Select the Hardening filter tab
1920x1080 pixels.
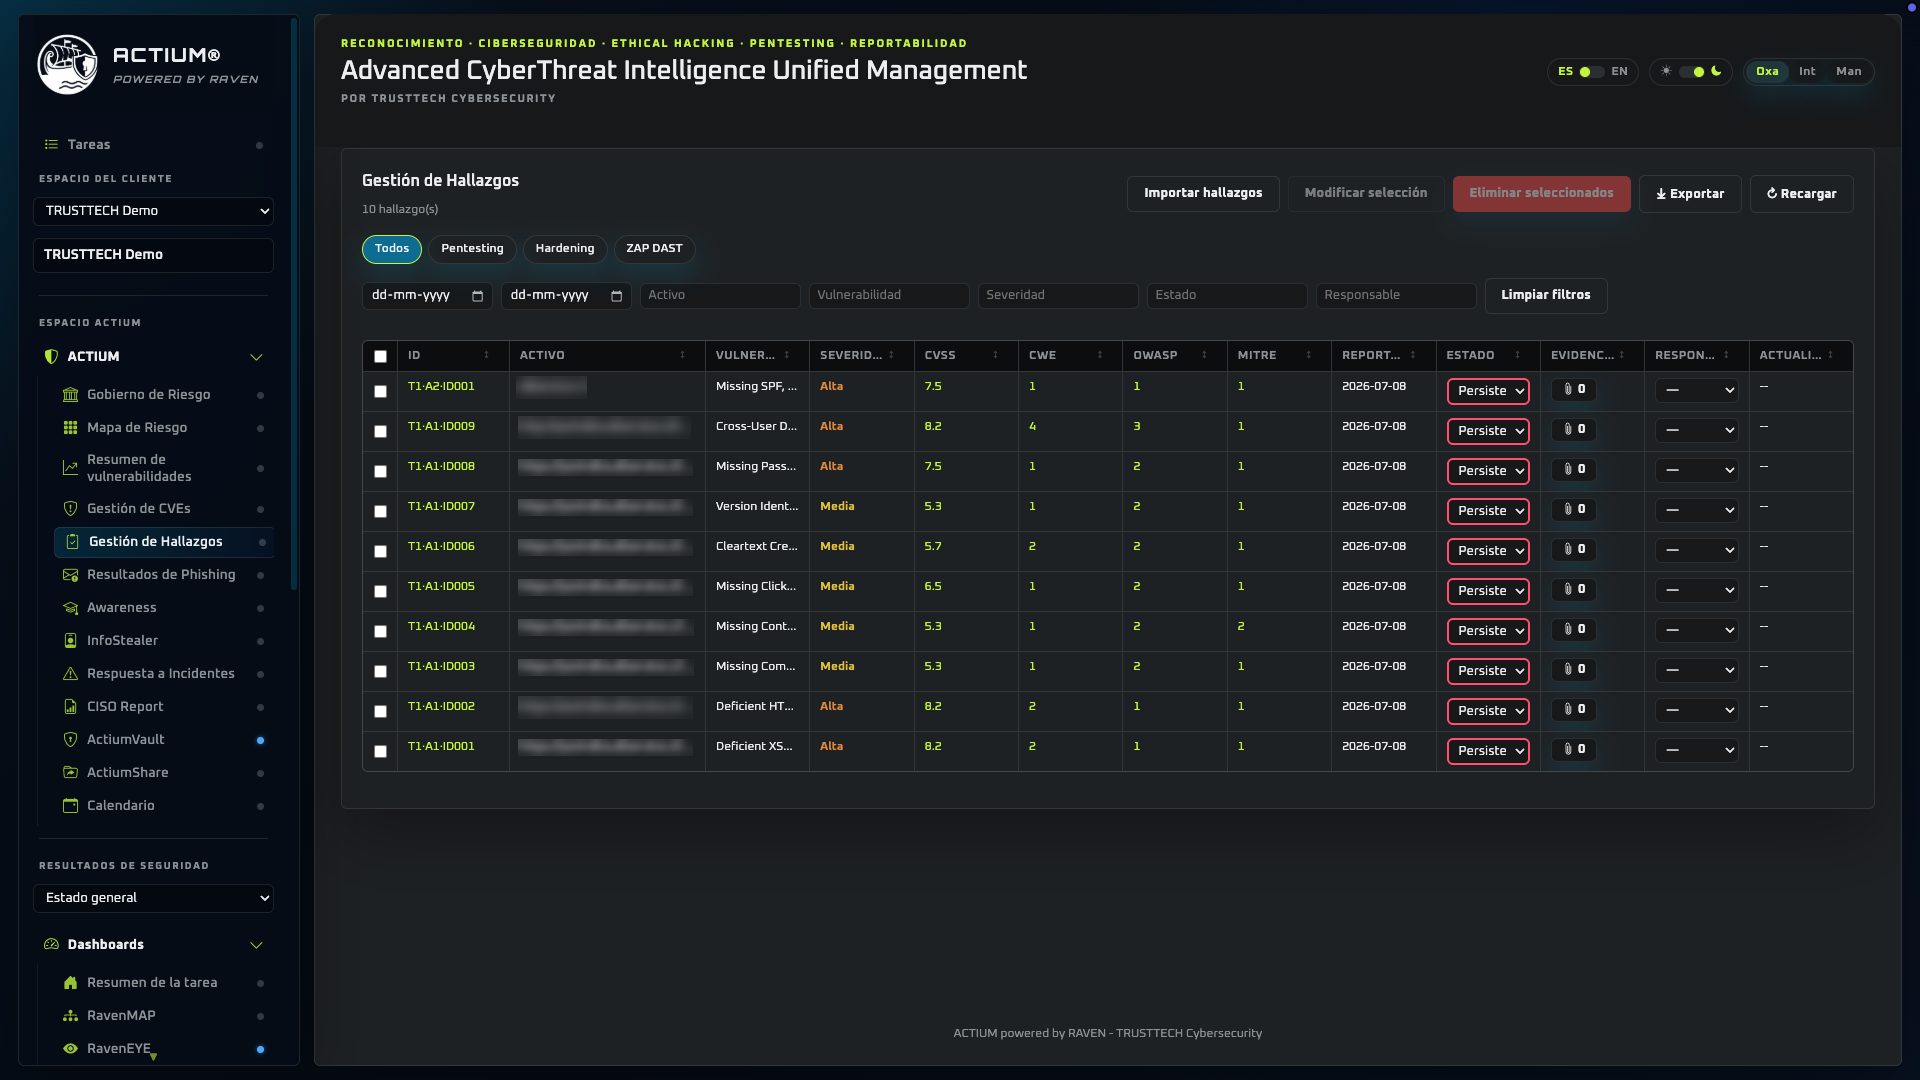pos(565,249)
